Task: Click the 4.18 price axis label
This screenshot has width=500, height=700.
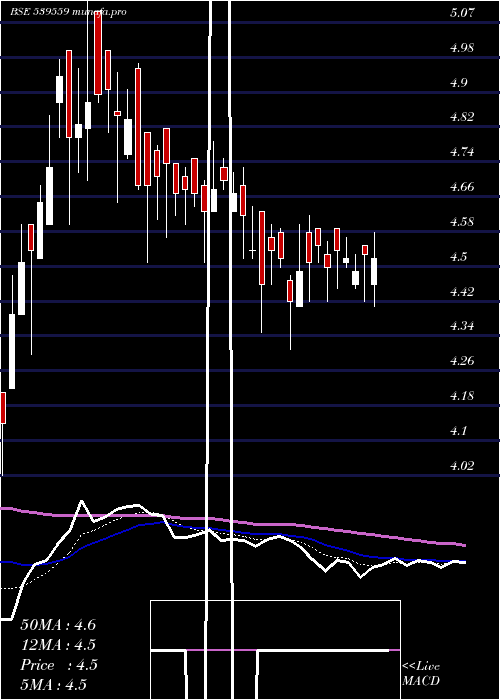Action: pyautogui.click(x=461, y=396)
